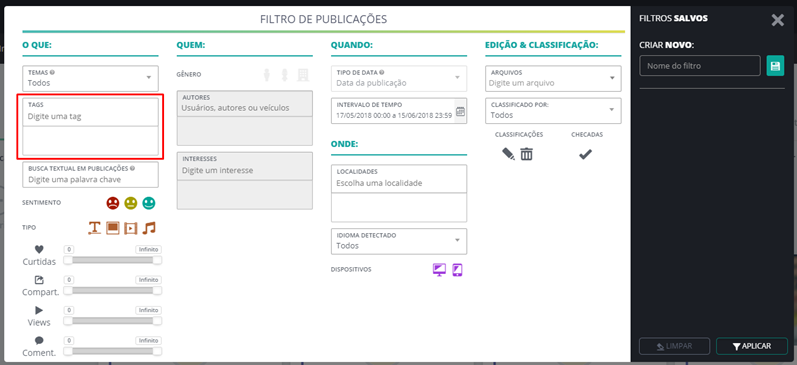Click the green save filter disk icon
This screenshot has height=365, width=797.
click(775, 66)
